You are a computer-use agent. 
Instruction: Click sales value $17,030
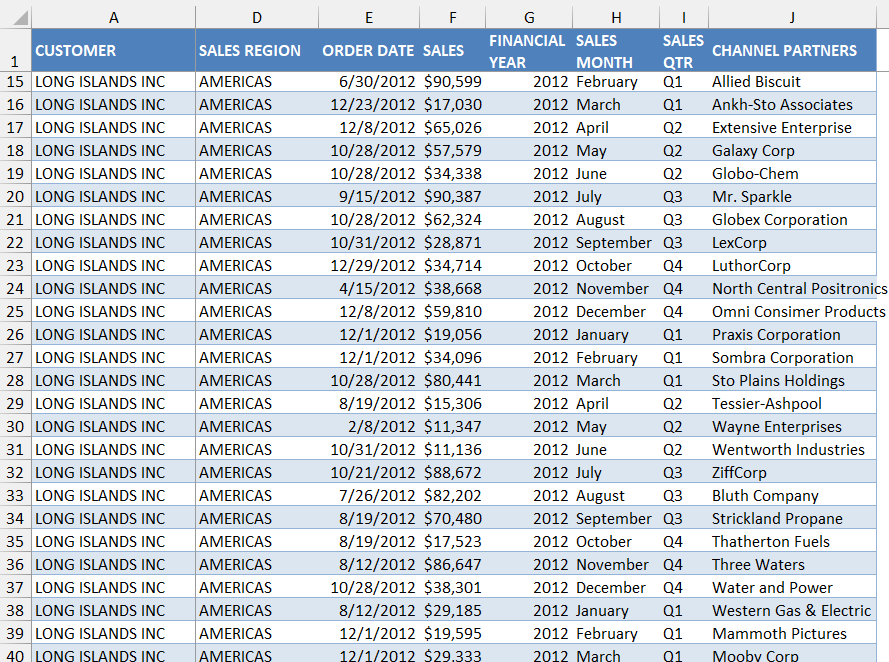tap(452, 105)
